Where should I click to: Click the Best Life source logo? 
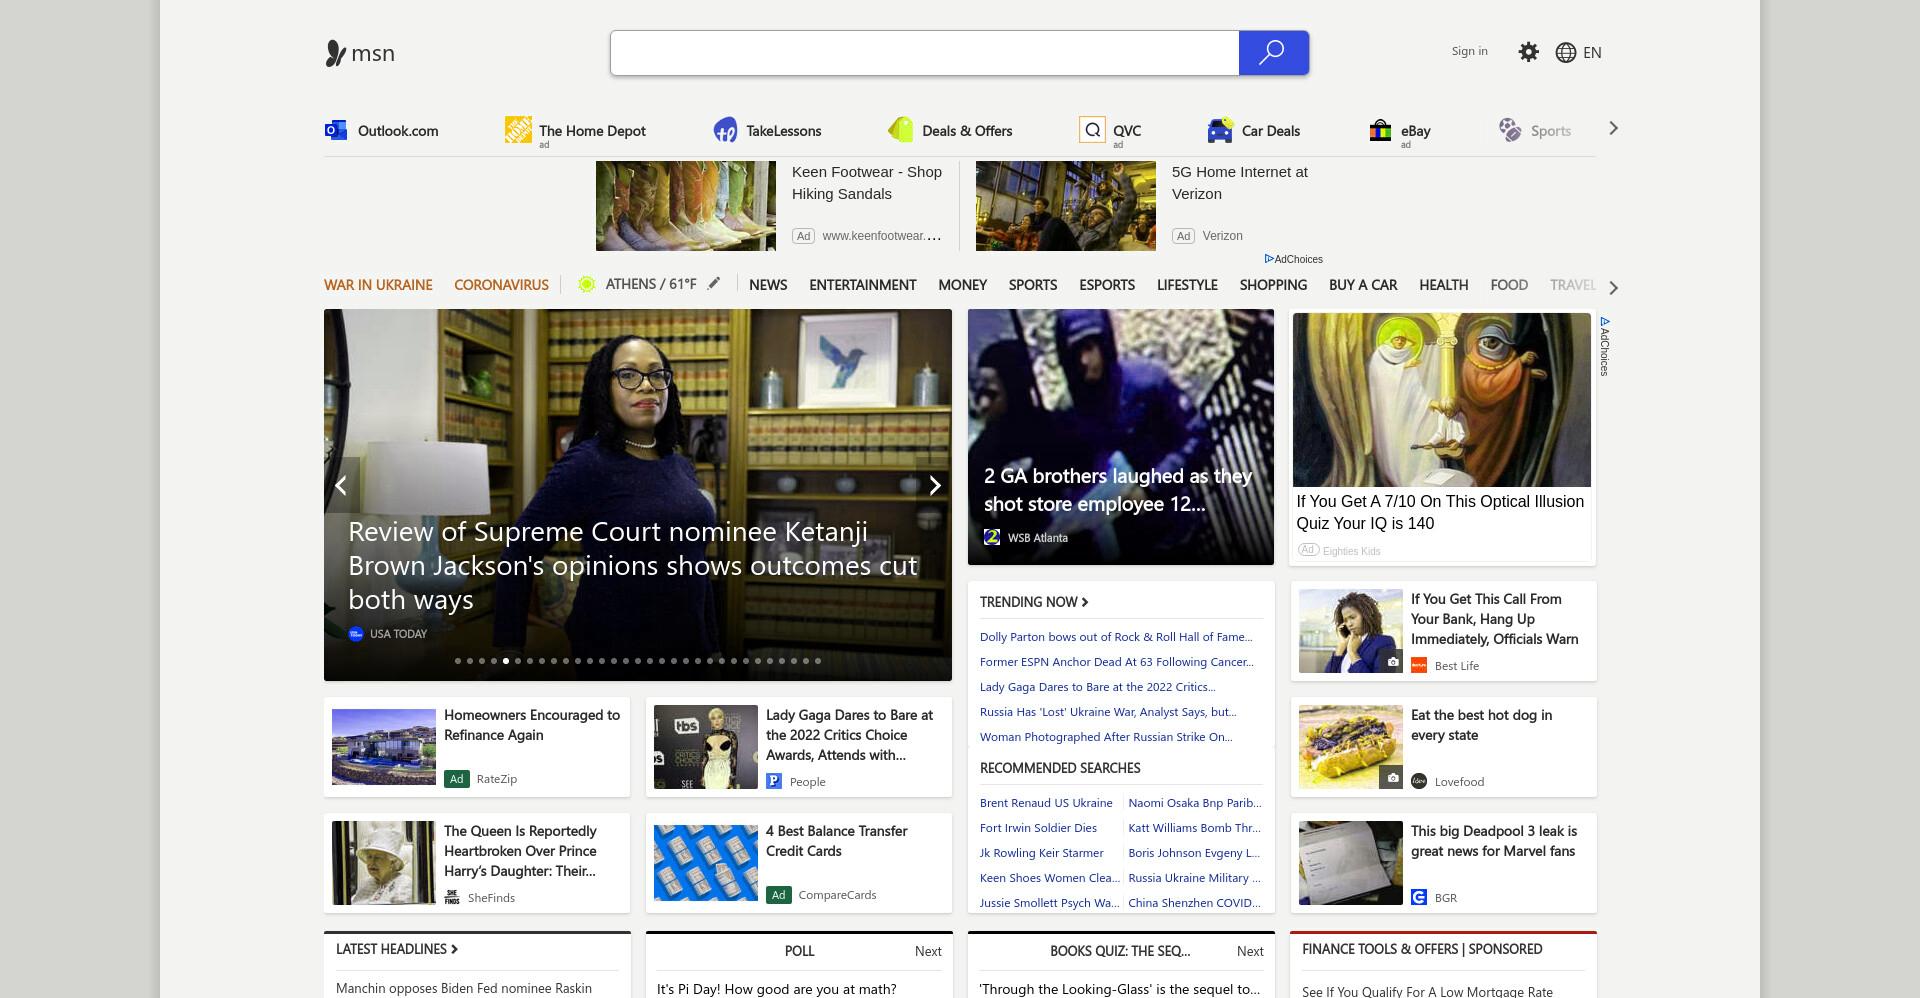coord(1419,665)
